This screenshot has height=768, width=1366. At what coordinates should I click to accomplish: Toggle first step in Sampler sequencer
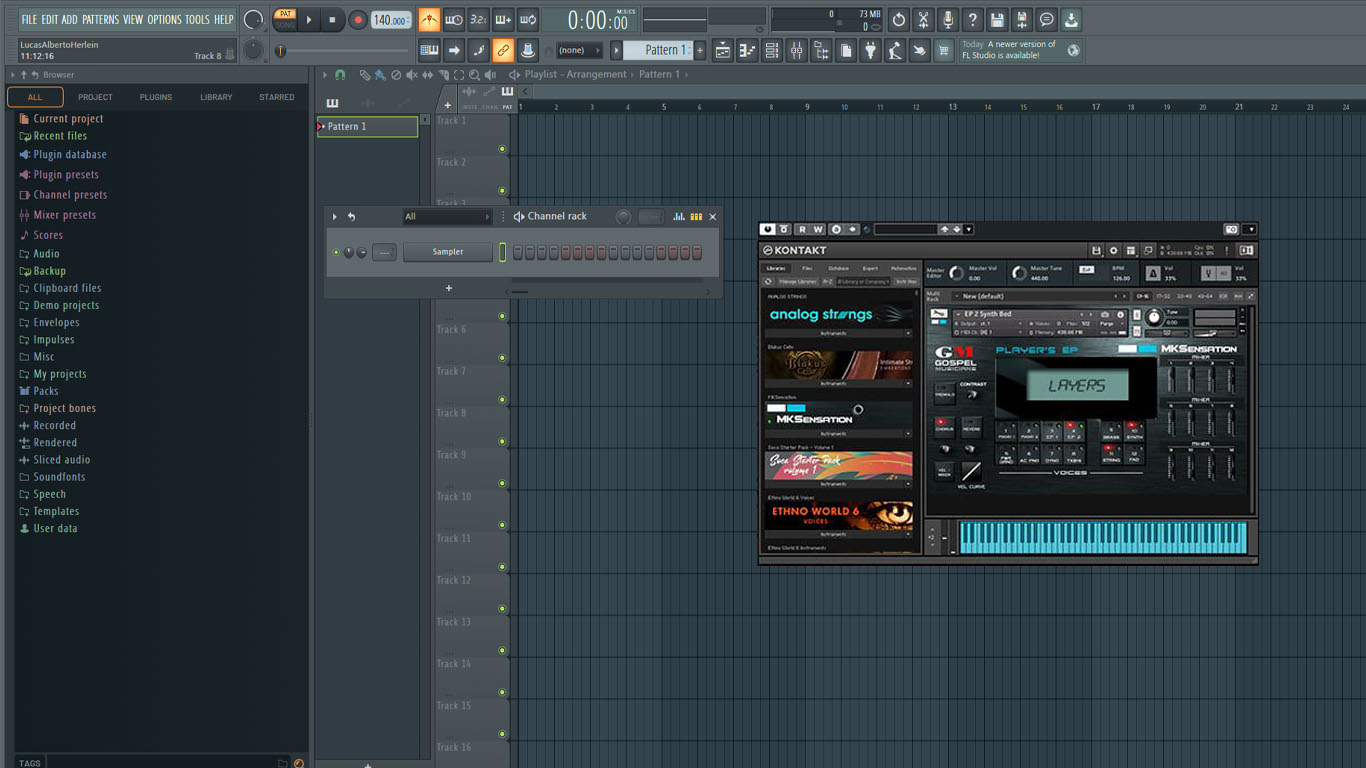click(x=518, y=253)
